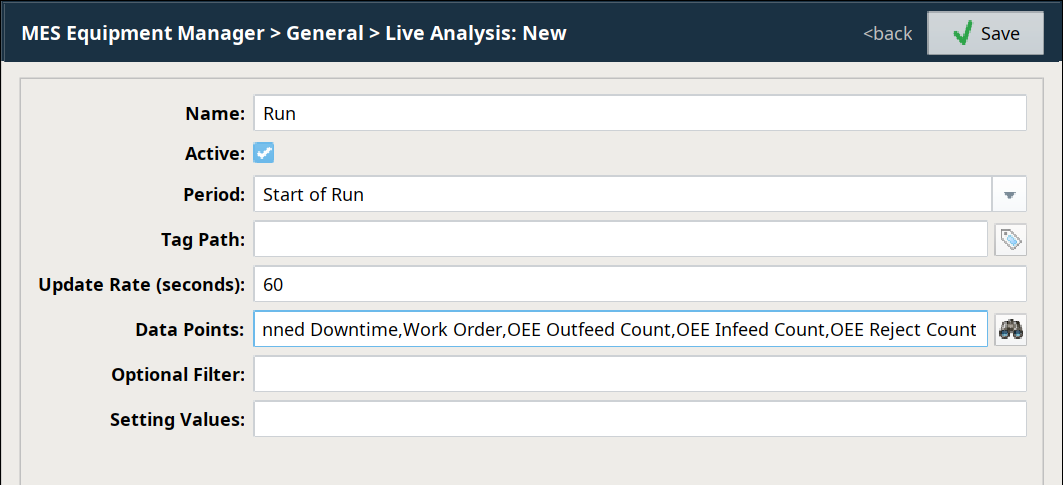This screenshot has height=485, width=1063.
Task: Click the Period label
Action: [x=214, y=195]
